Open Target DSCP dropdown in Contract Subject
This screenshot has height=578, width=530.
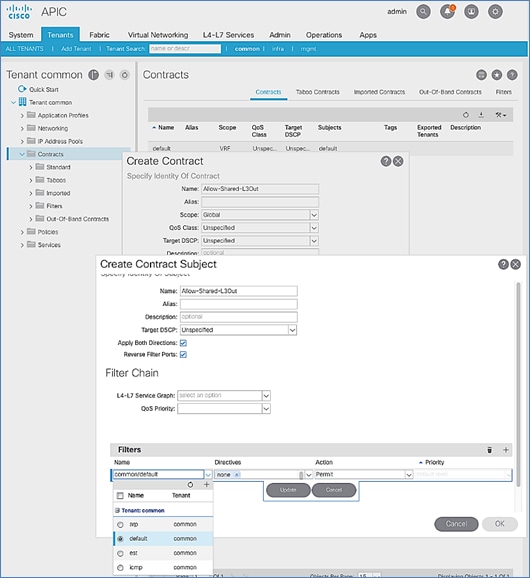coord(292,330)
